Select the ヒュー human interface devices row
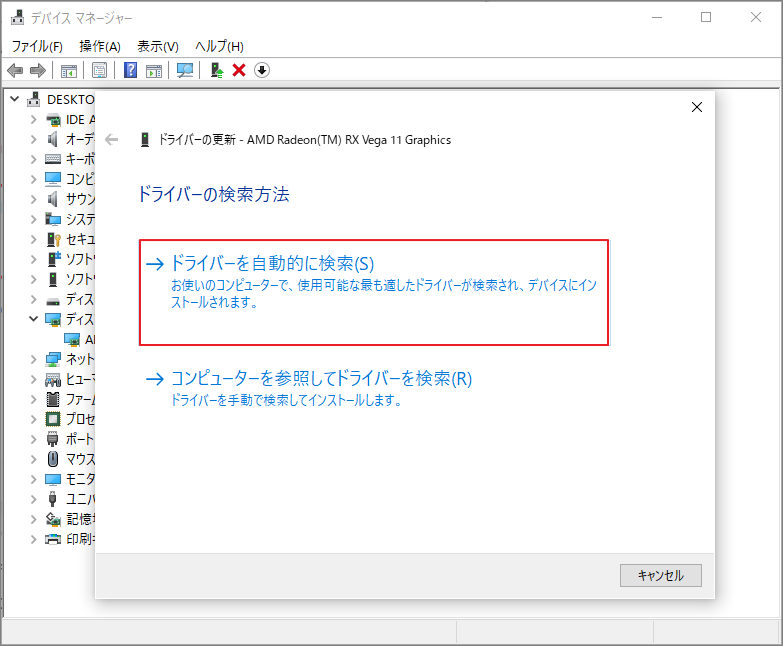The image size is (783, 646). (x=69, y=379)
